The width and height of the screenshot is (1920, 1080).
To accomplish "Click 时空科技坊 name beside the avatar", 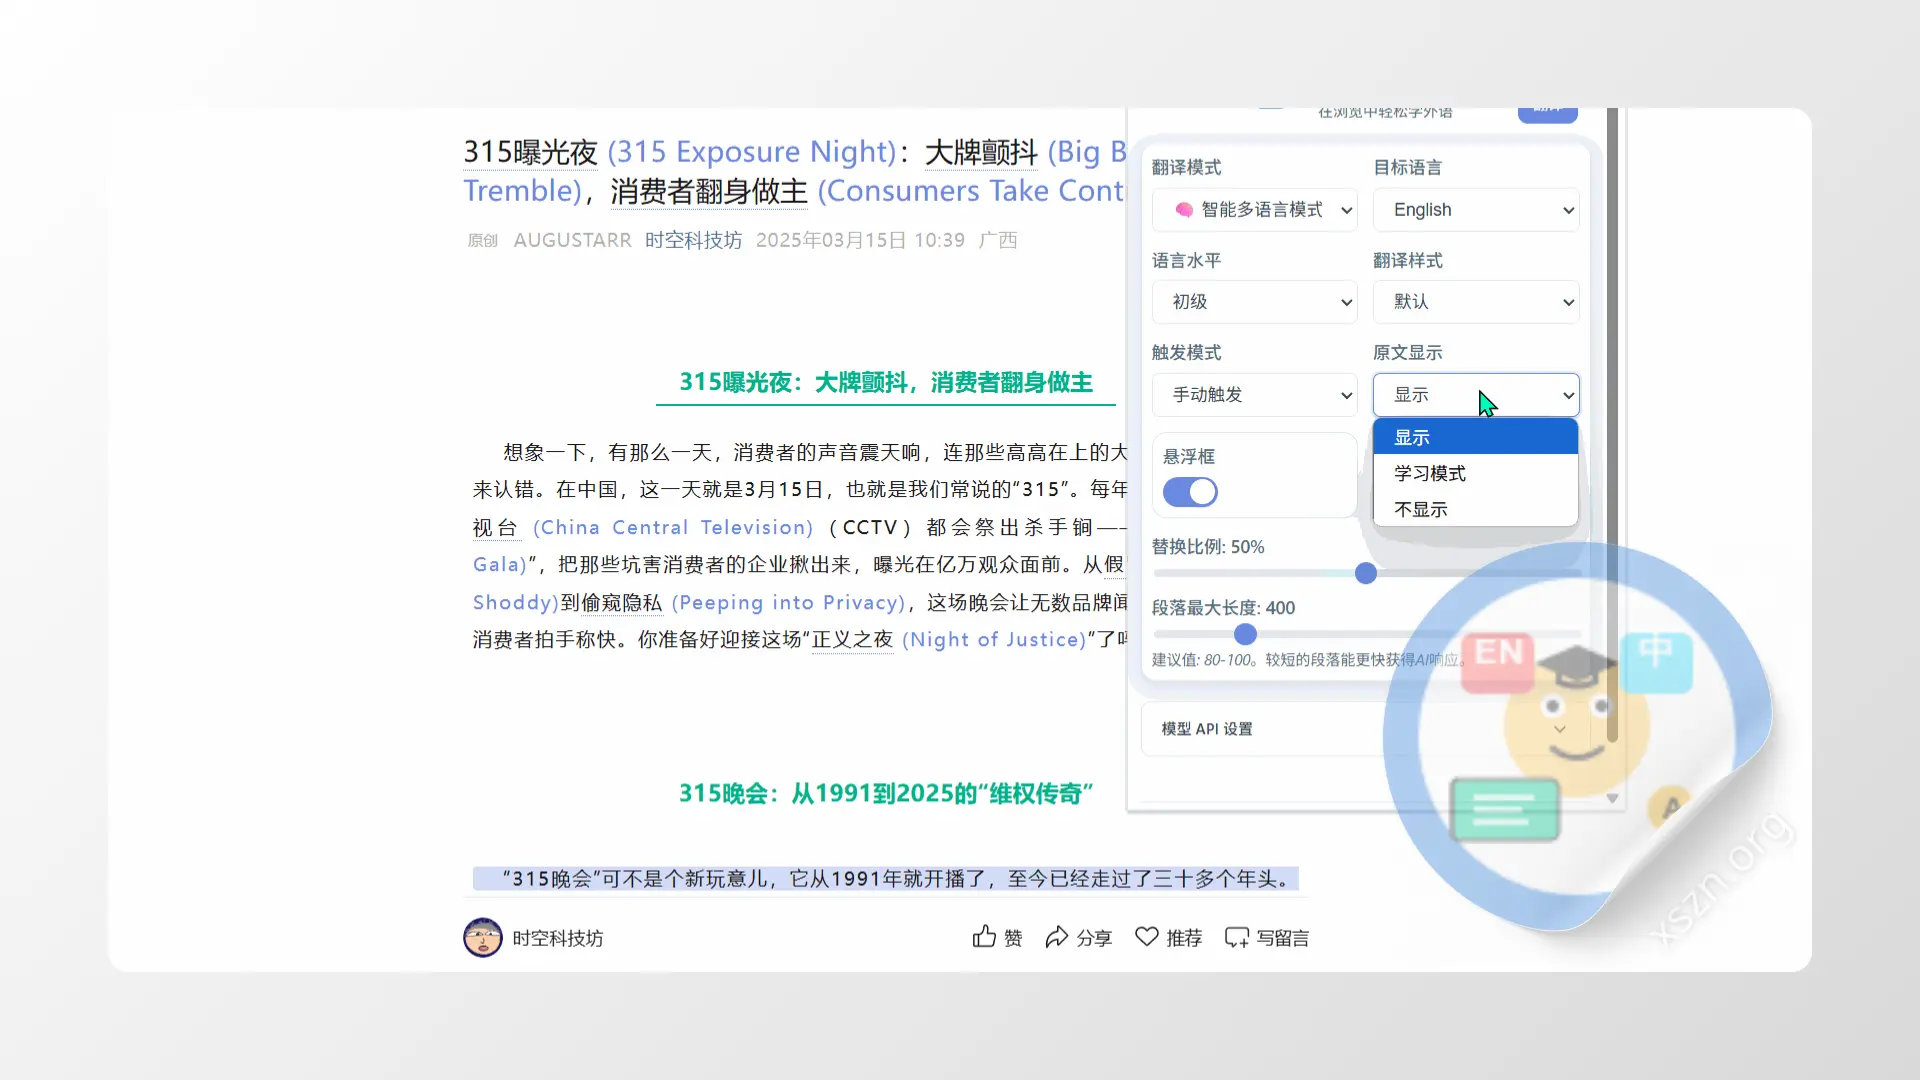I will (557, 938).
